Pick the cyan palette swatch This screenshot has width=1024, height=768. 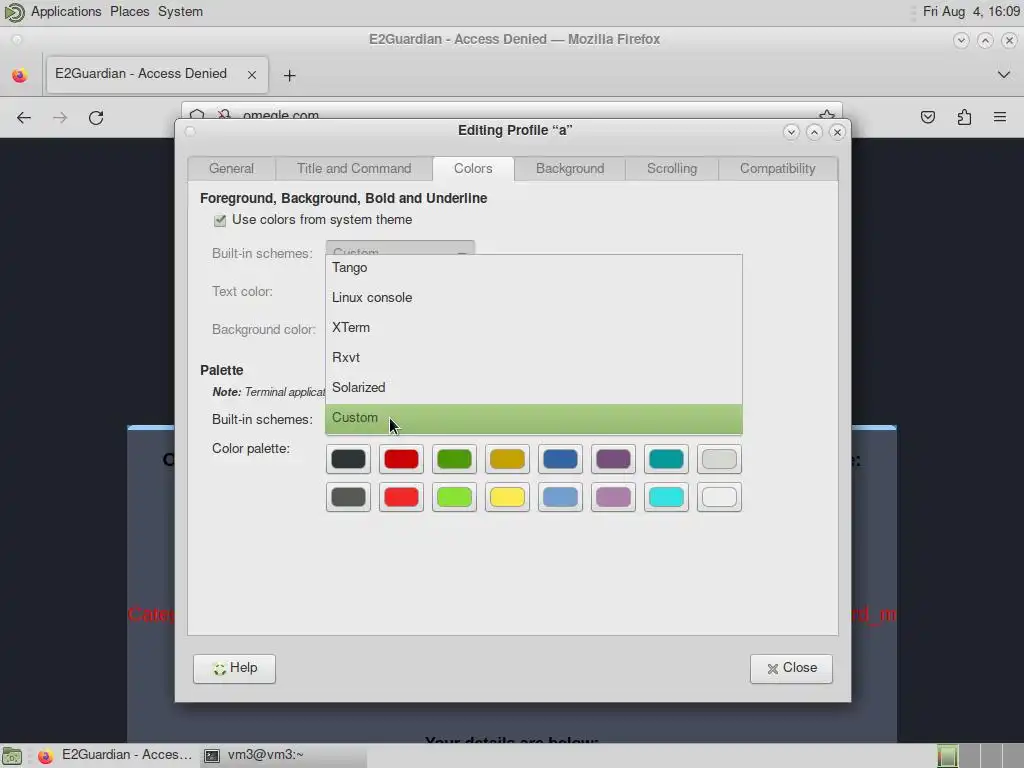[x=665, y=497]
